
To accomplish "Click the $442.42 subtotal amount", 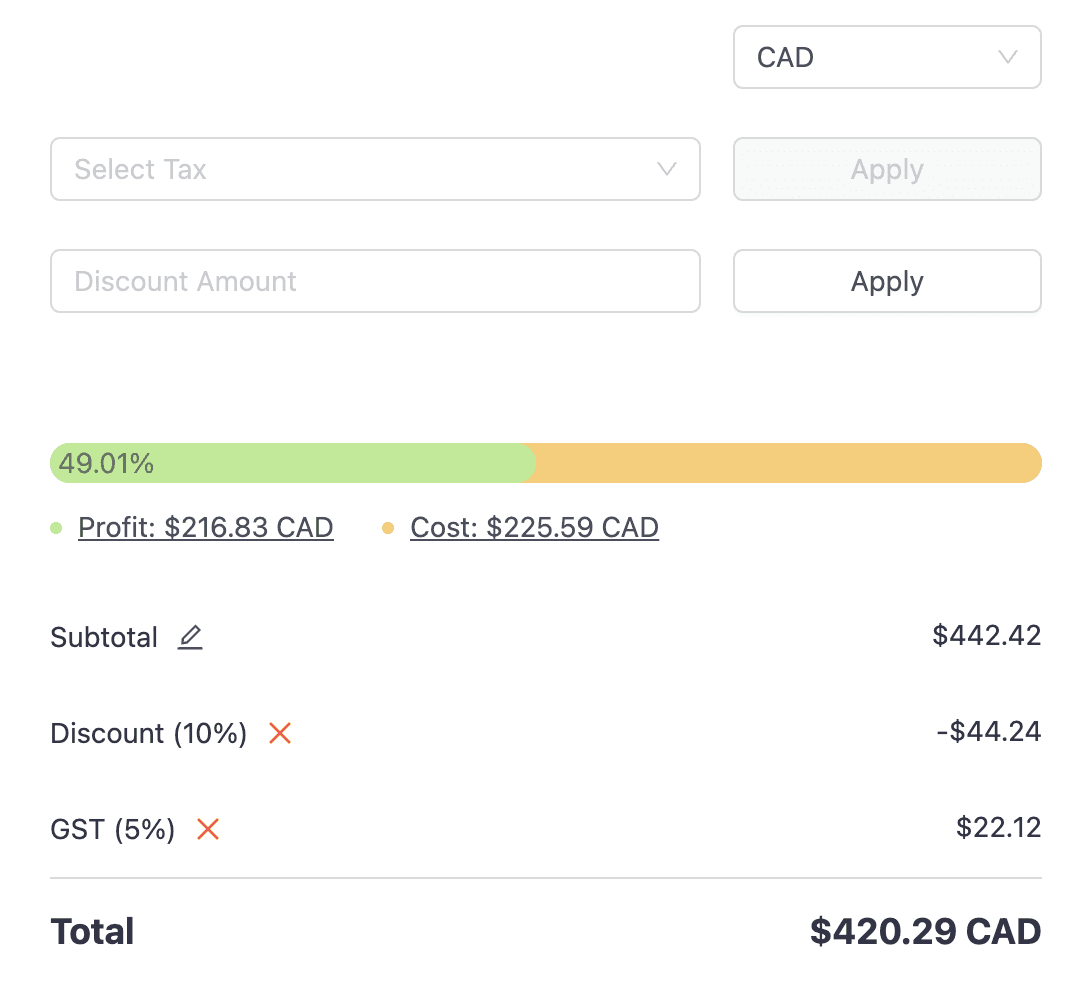I will [986, 635].
